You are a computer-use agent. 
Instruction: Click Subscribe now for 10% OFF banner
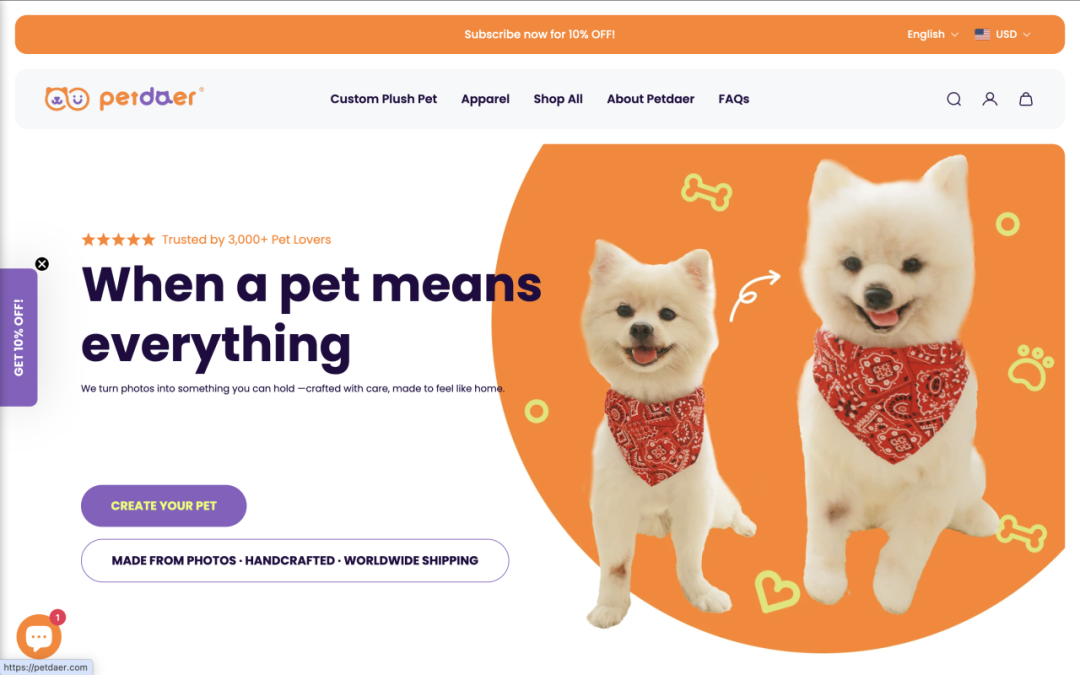tap(539, 34)
